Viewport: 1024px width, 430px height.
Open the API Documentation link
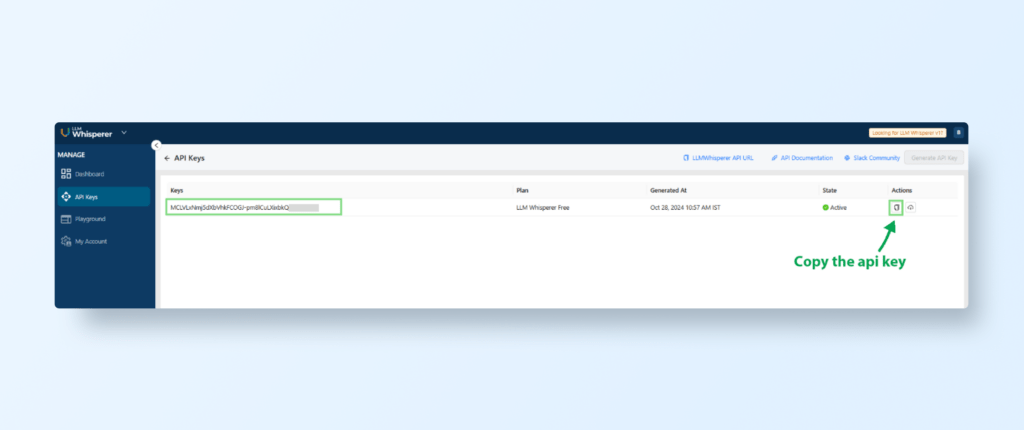802,158
